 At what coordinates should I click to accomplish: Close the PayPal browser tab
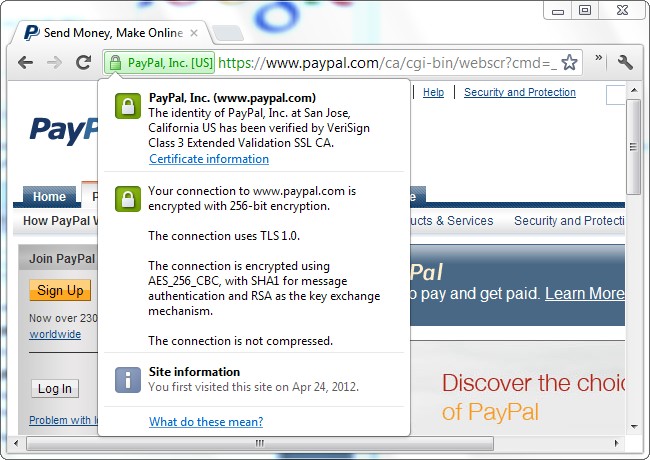click(x=194, y=33)
